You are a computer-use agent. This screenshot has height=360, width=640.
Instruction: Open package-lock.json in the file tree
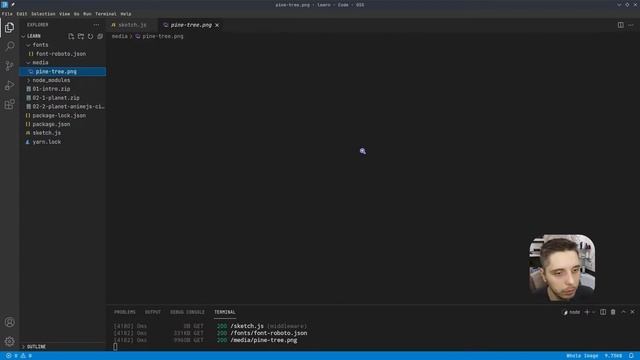click(62, 116)
